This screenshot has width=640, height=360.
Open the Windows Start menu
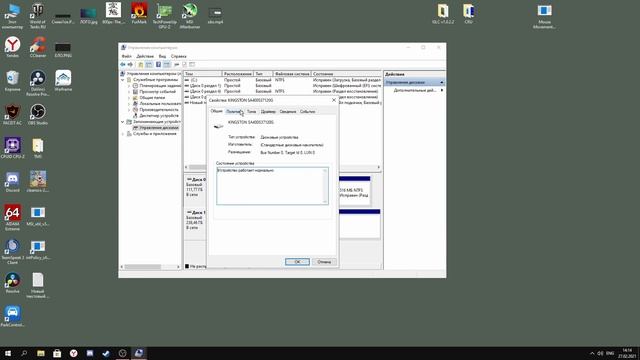click(x=8, y=353)
